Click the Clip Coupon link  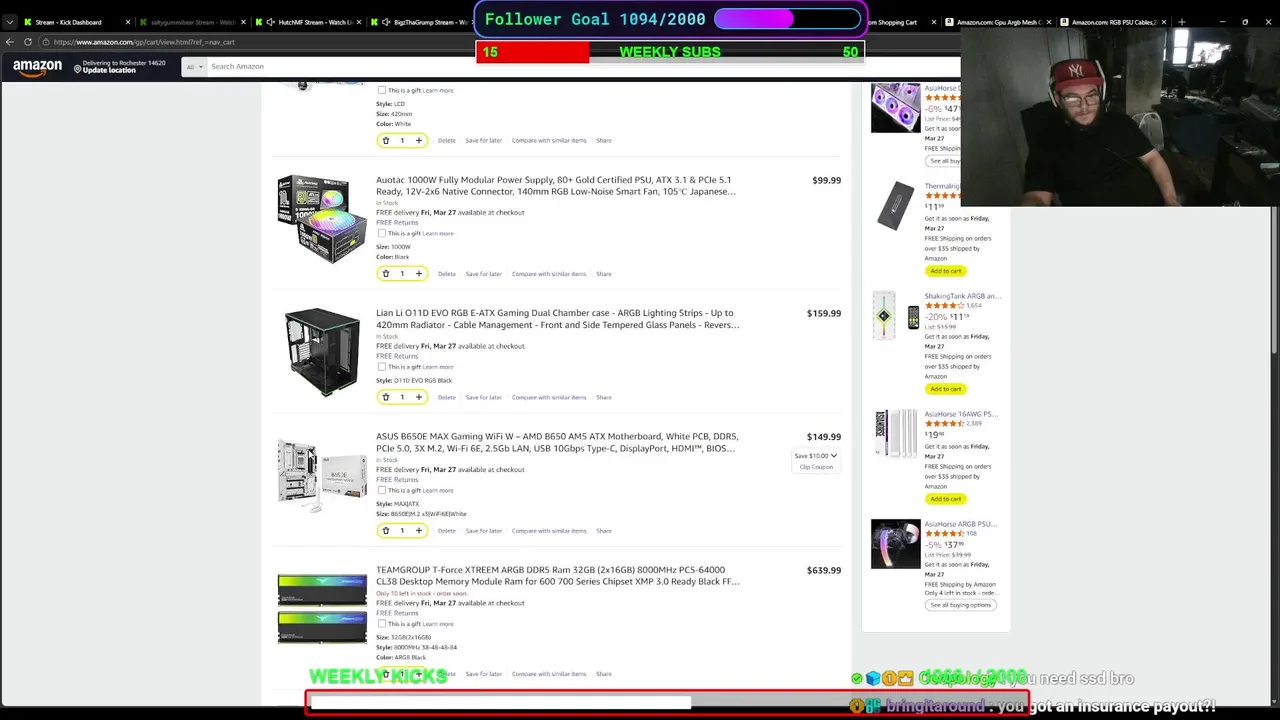tap(816, 467)
